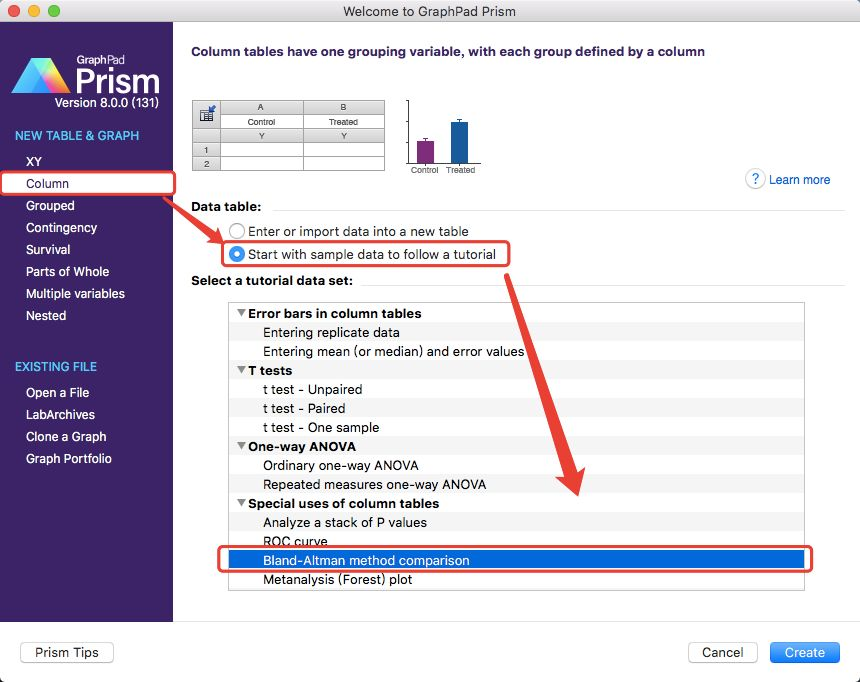The image size is (860, 682).
Task: Select 'Enter or import data into a new table'
Action: pyautogui.click(x=236, y=231)
